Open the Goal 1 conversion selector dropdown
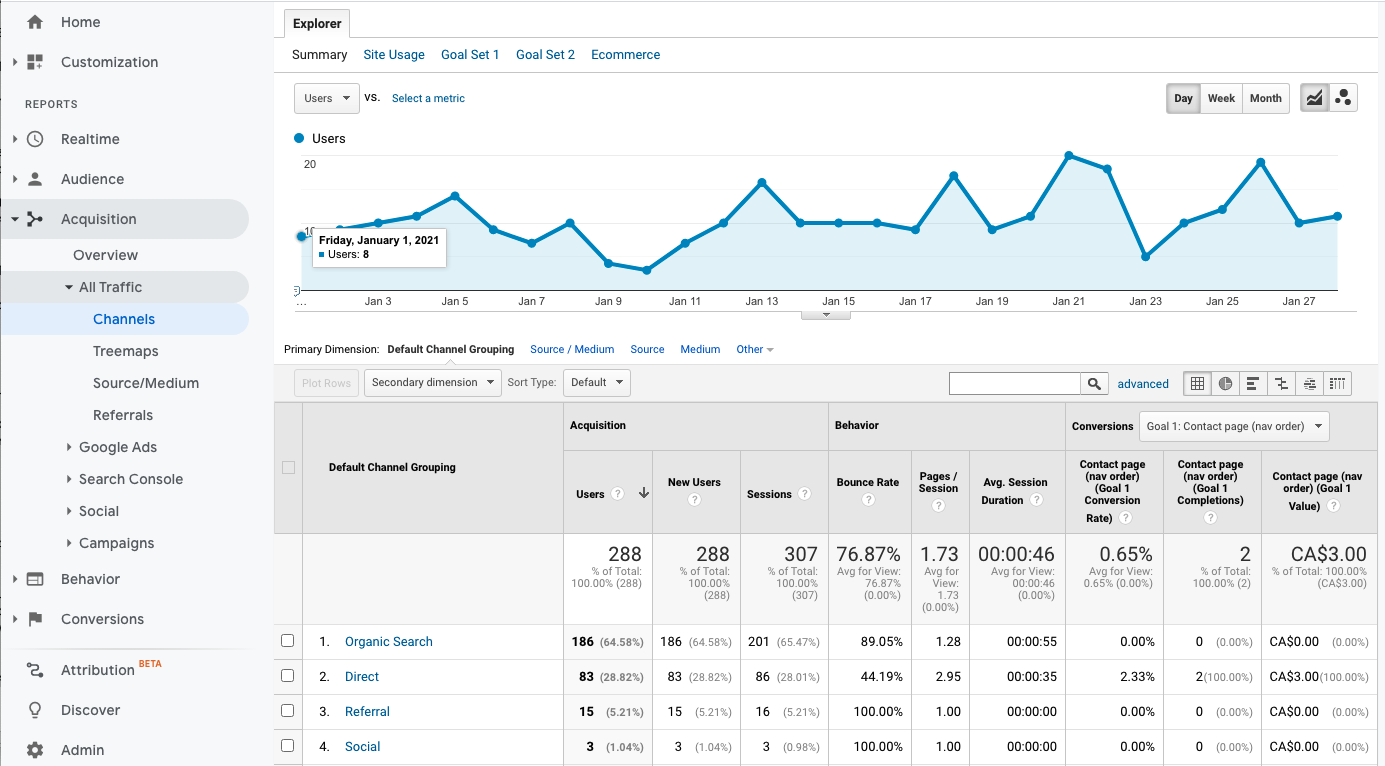The image size is (1385, 766). (x=1234, y=425)
